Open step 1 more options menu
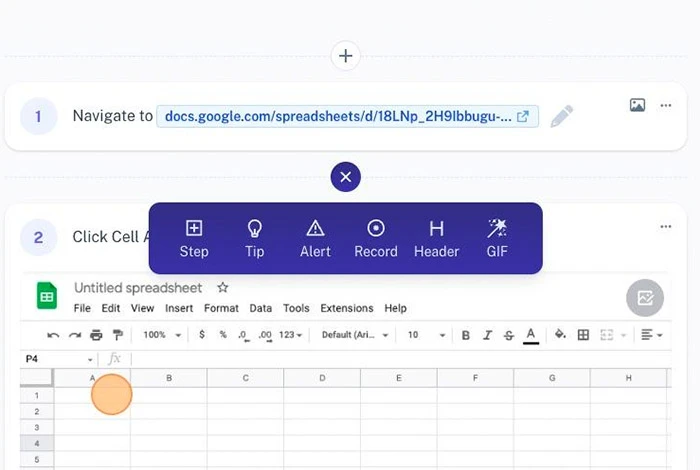This screenshot has height=470, width=700. point(666,105)
